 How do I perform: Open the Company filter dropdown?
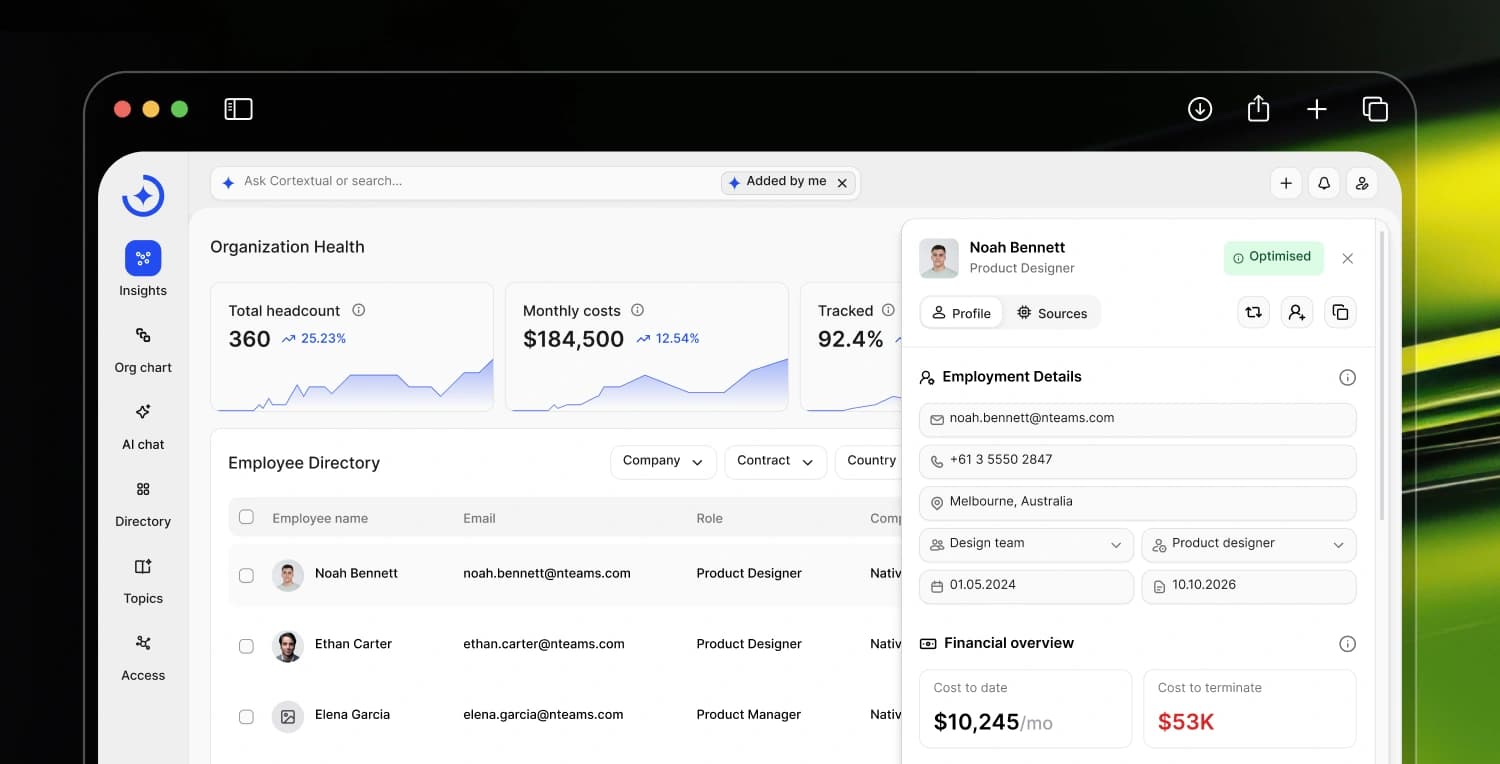pos(663,461)
